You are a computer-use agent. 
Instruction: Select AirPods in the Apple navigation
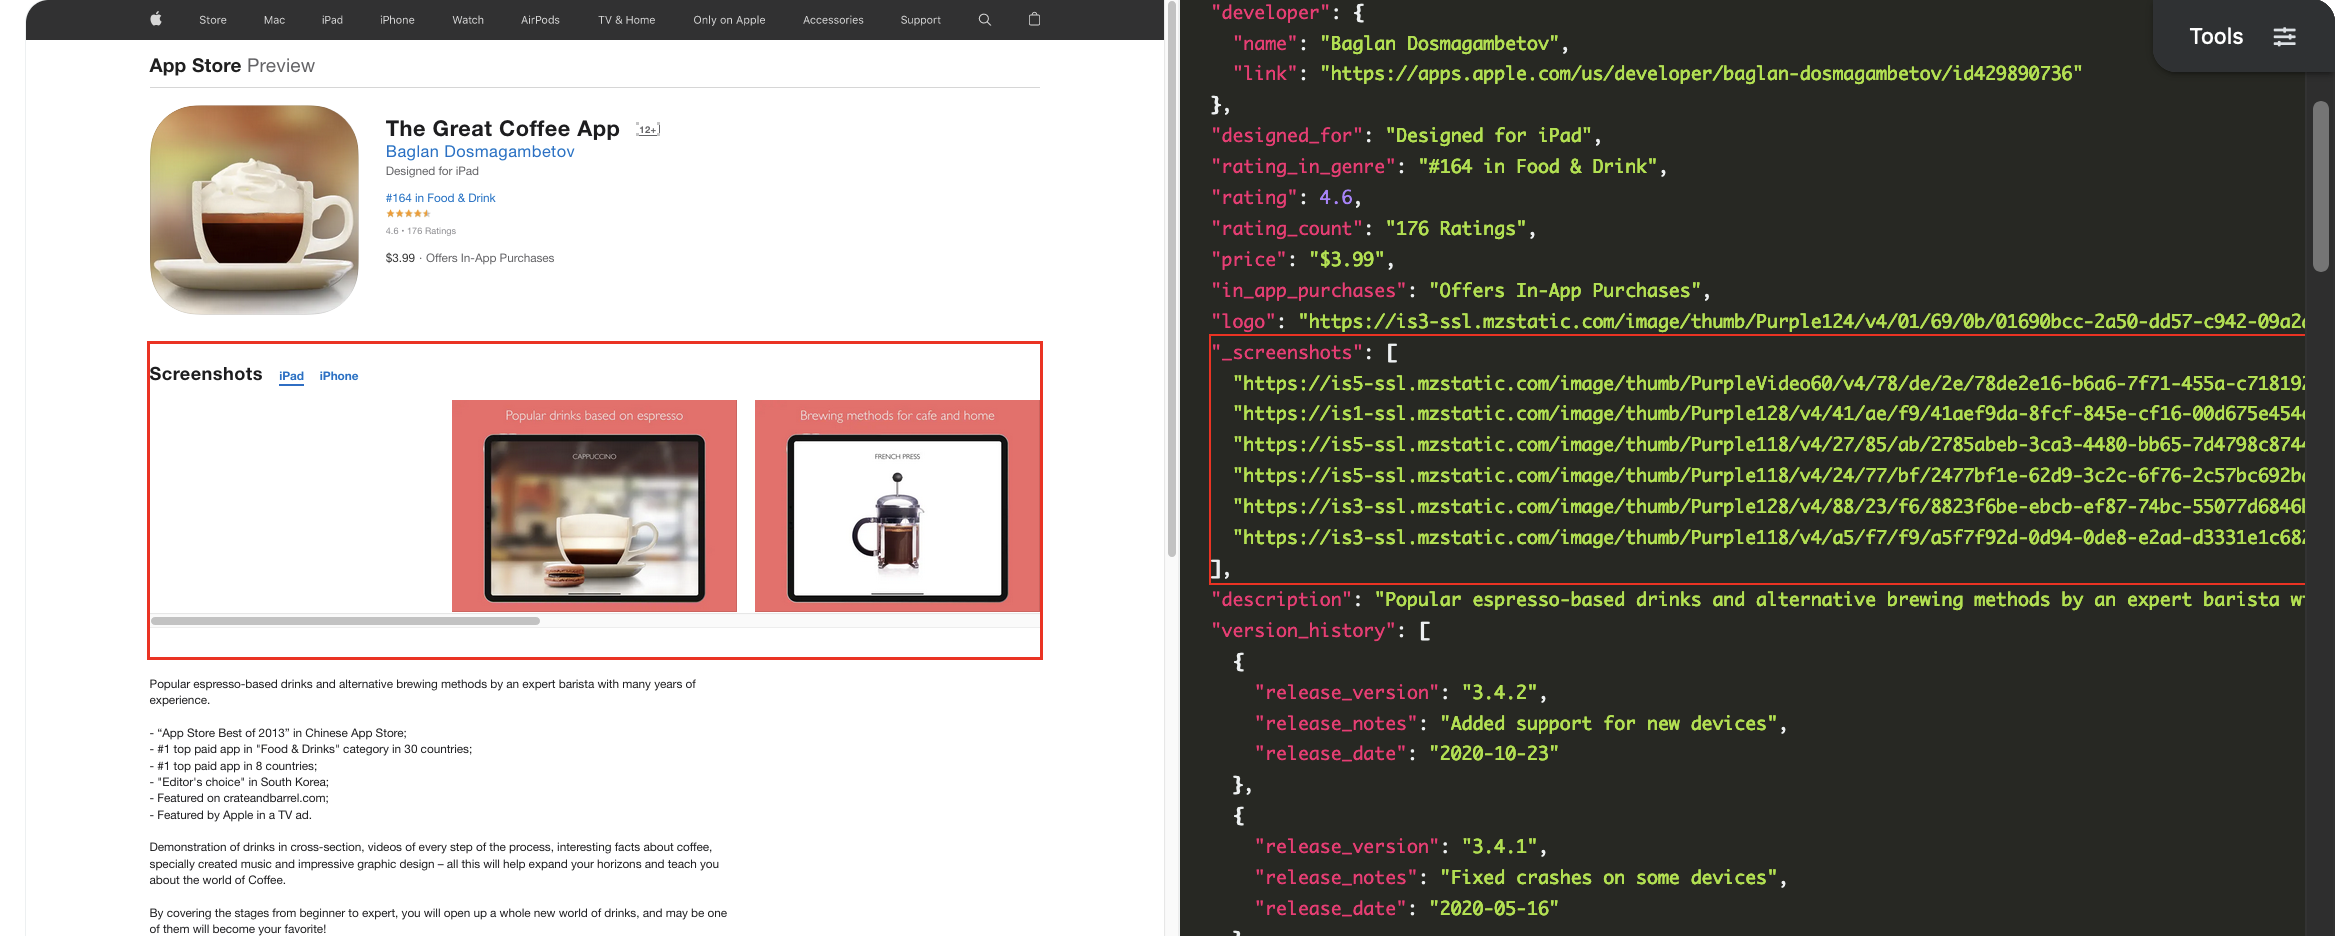click(539, 19)
